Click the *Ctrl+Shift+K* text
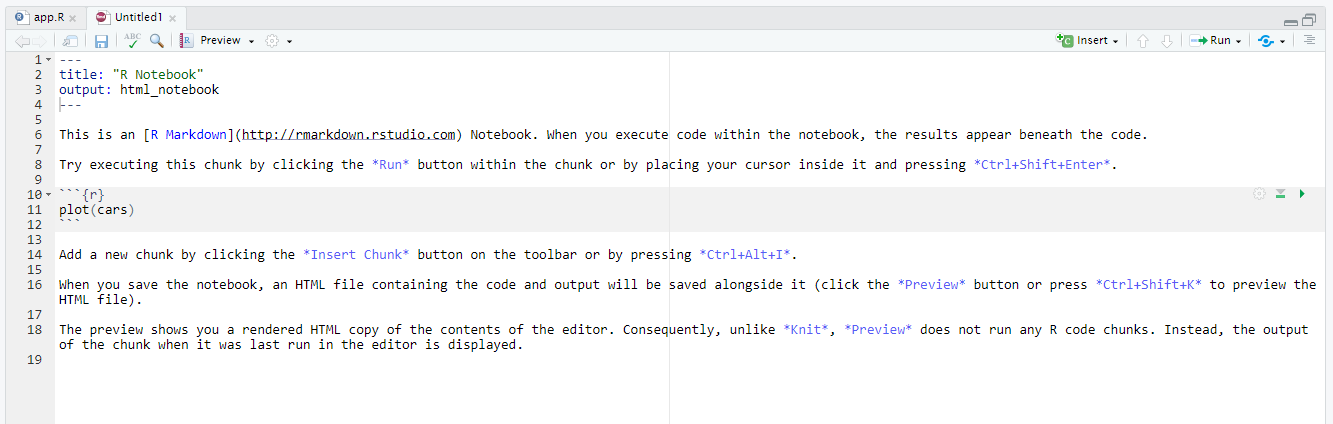 (x=1149, y=285)
